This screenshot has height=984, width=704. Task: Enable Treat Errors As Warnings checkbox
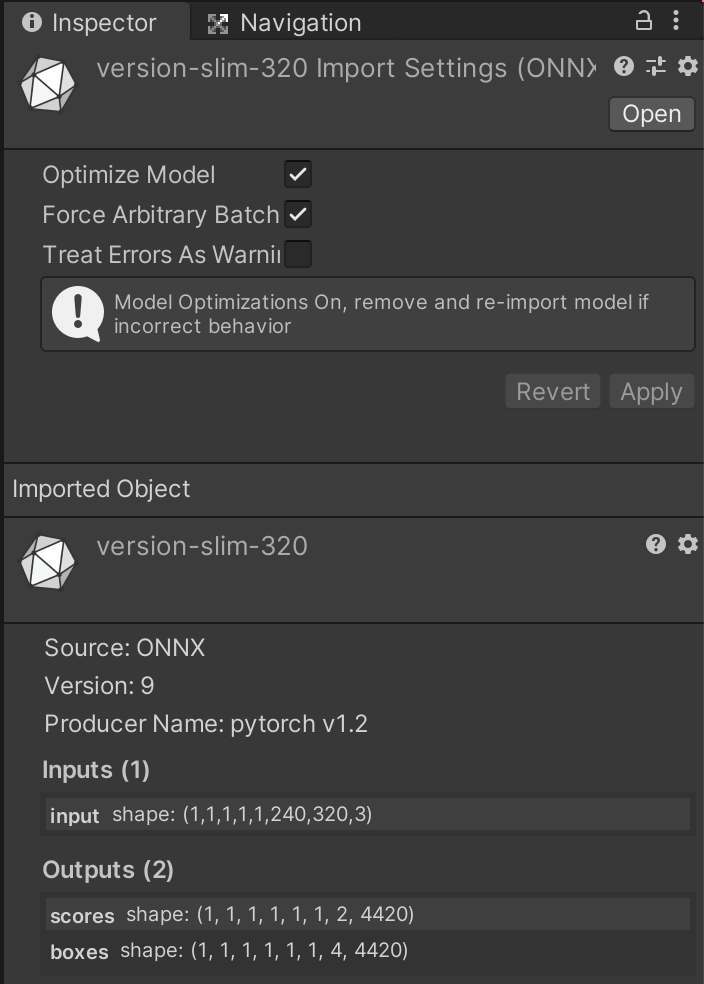pos(298,254)
